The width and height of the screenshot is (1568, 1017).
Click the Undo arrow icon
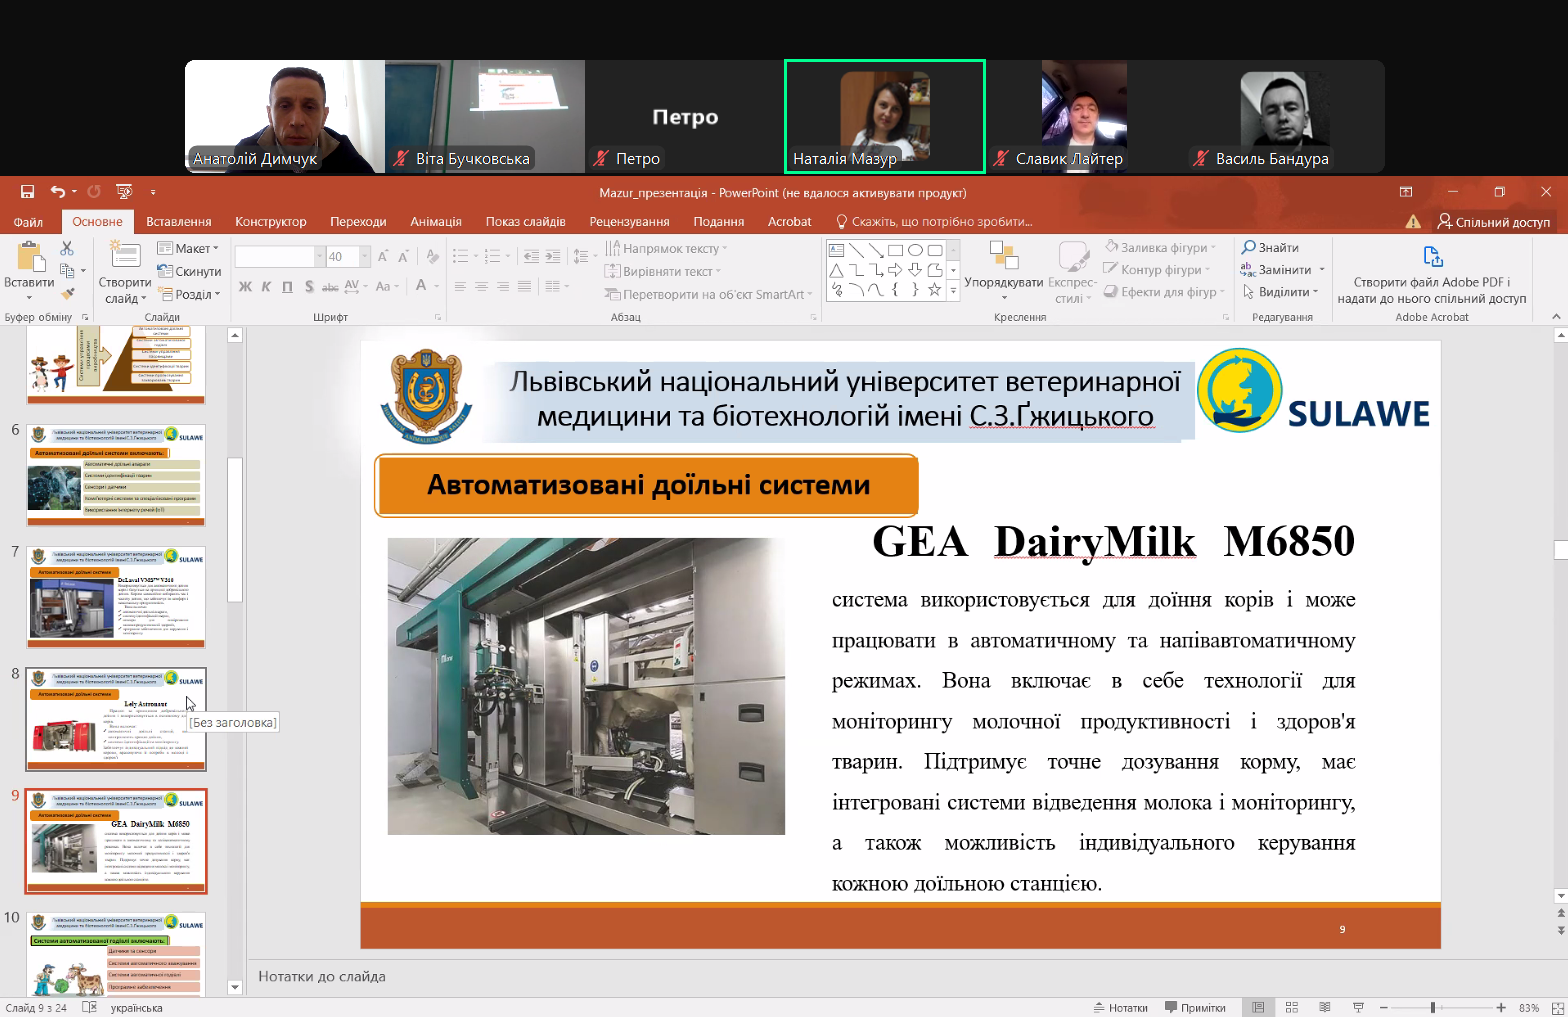point(58,192)
